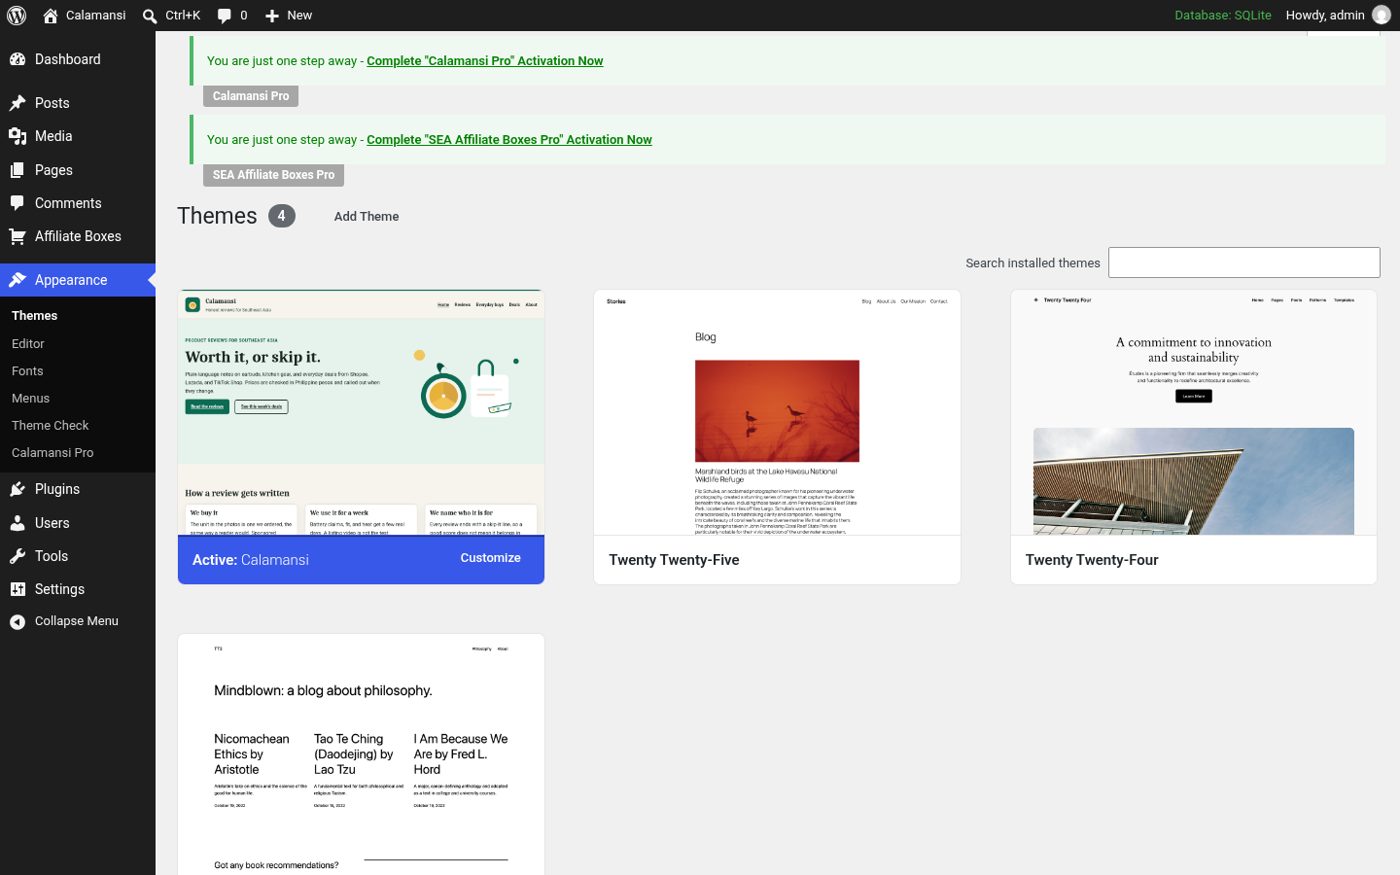Click the Affiliate Boxes cart icon
Image resolution: width=1400 pixels, height=875 pixels.
point(17,236)
